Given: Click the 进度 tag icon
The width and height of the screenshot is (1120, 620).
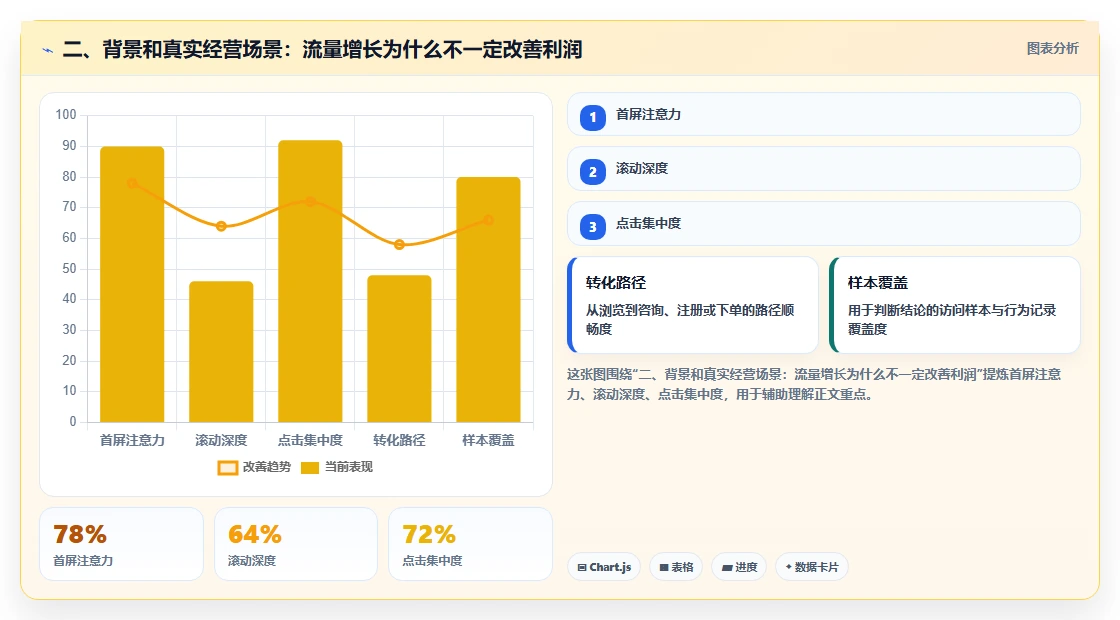Looking at the screenshot, I should 727,567.
